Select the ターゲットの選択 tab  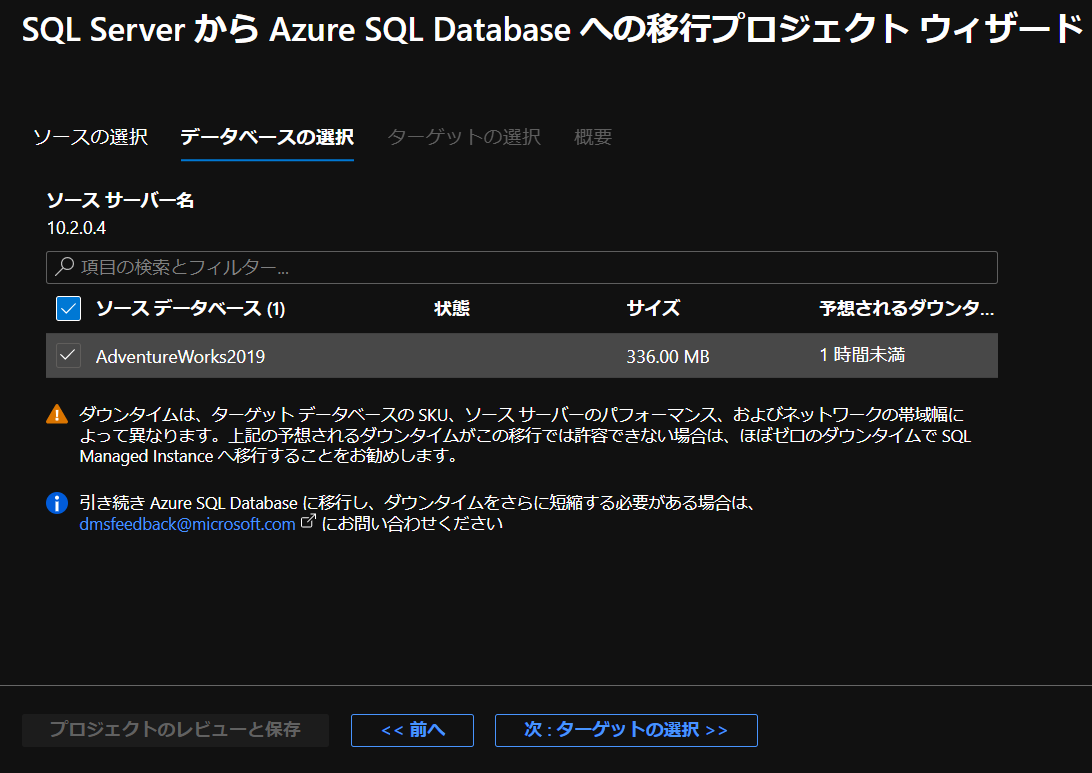click(463, 137)
